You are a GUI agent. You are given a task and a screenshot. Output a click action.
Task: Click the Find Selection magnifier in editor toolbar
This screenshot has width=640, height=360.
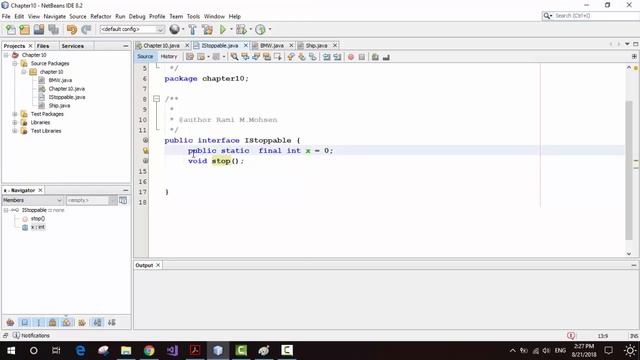pos(234,57)
